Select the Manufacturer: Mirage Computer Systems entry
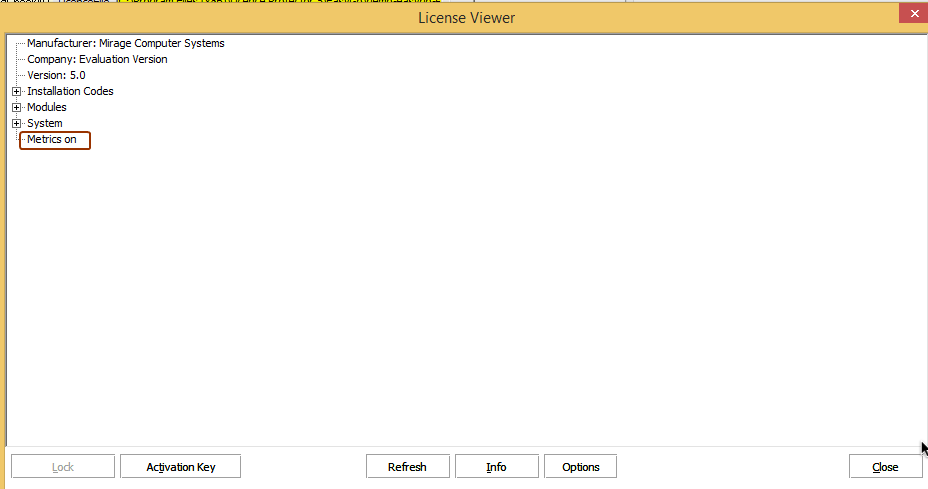The height and width of the screenshot is (489, 928). pos(125,44)
